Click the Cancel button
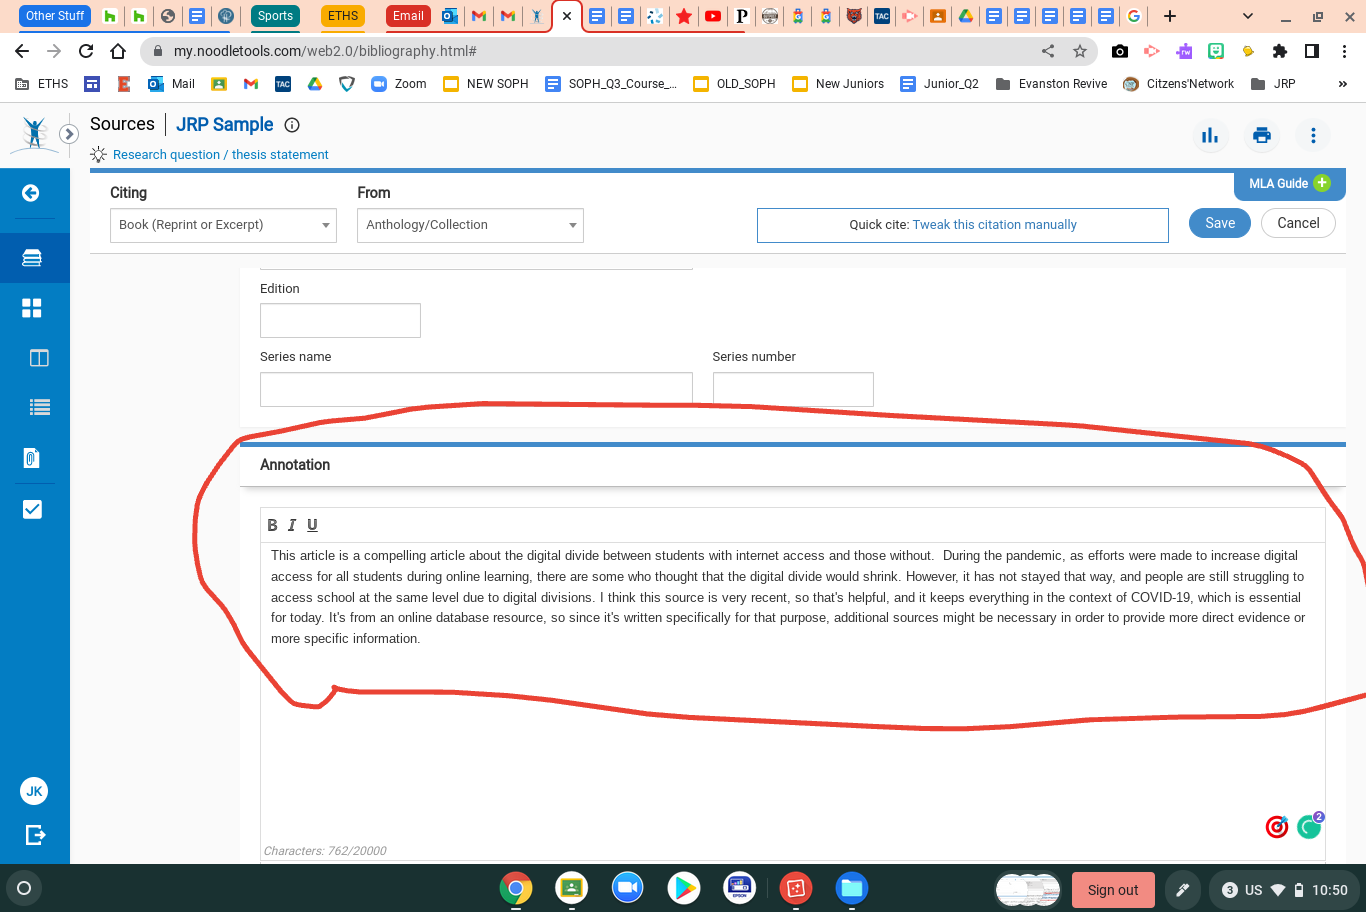The width and height of the screenshot is (1366, 912). point(1298,223)
